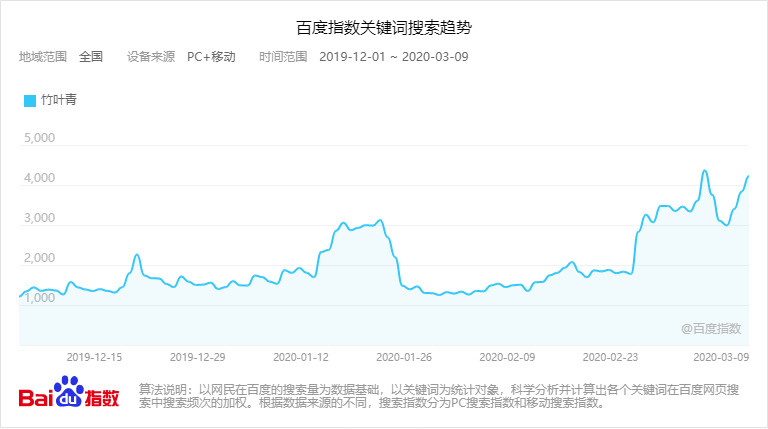The image size is (768, 429).
Task: Click the 3,000 y-axis label
Action: (x=40, y=218)
